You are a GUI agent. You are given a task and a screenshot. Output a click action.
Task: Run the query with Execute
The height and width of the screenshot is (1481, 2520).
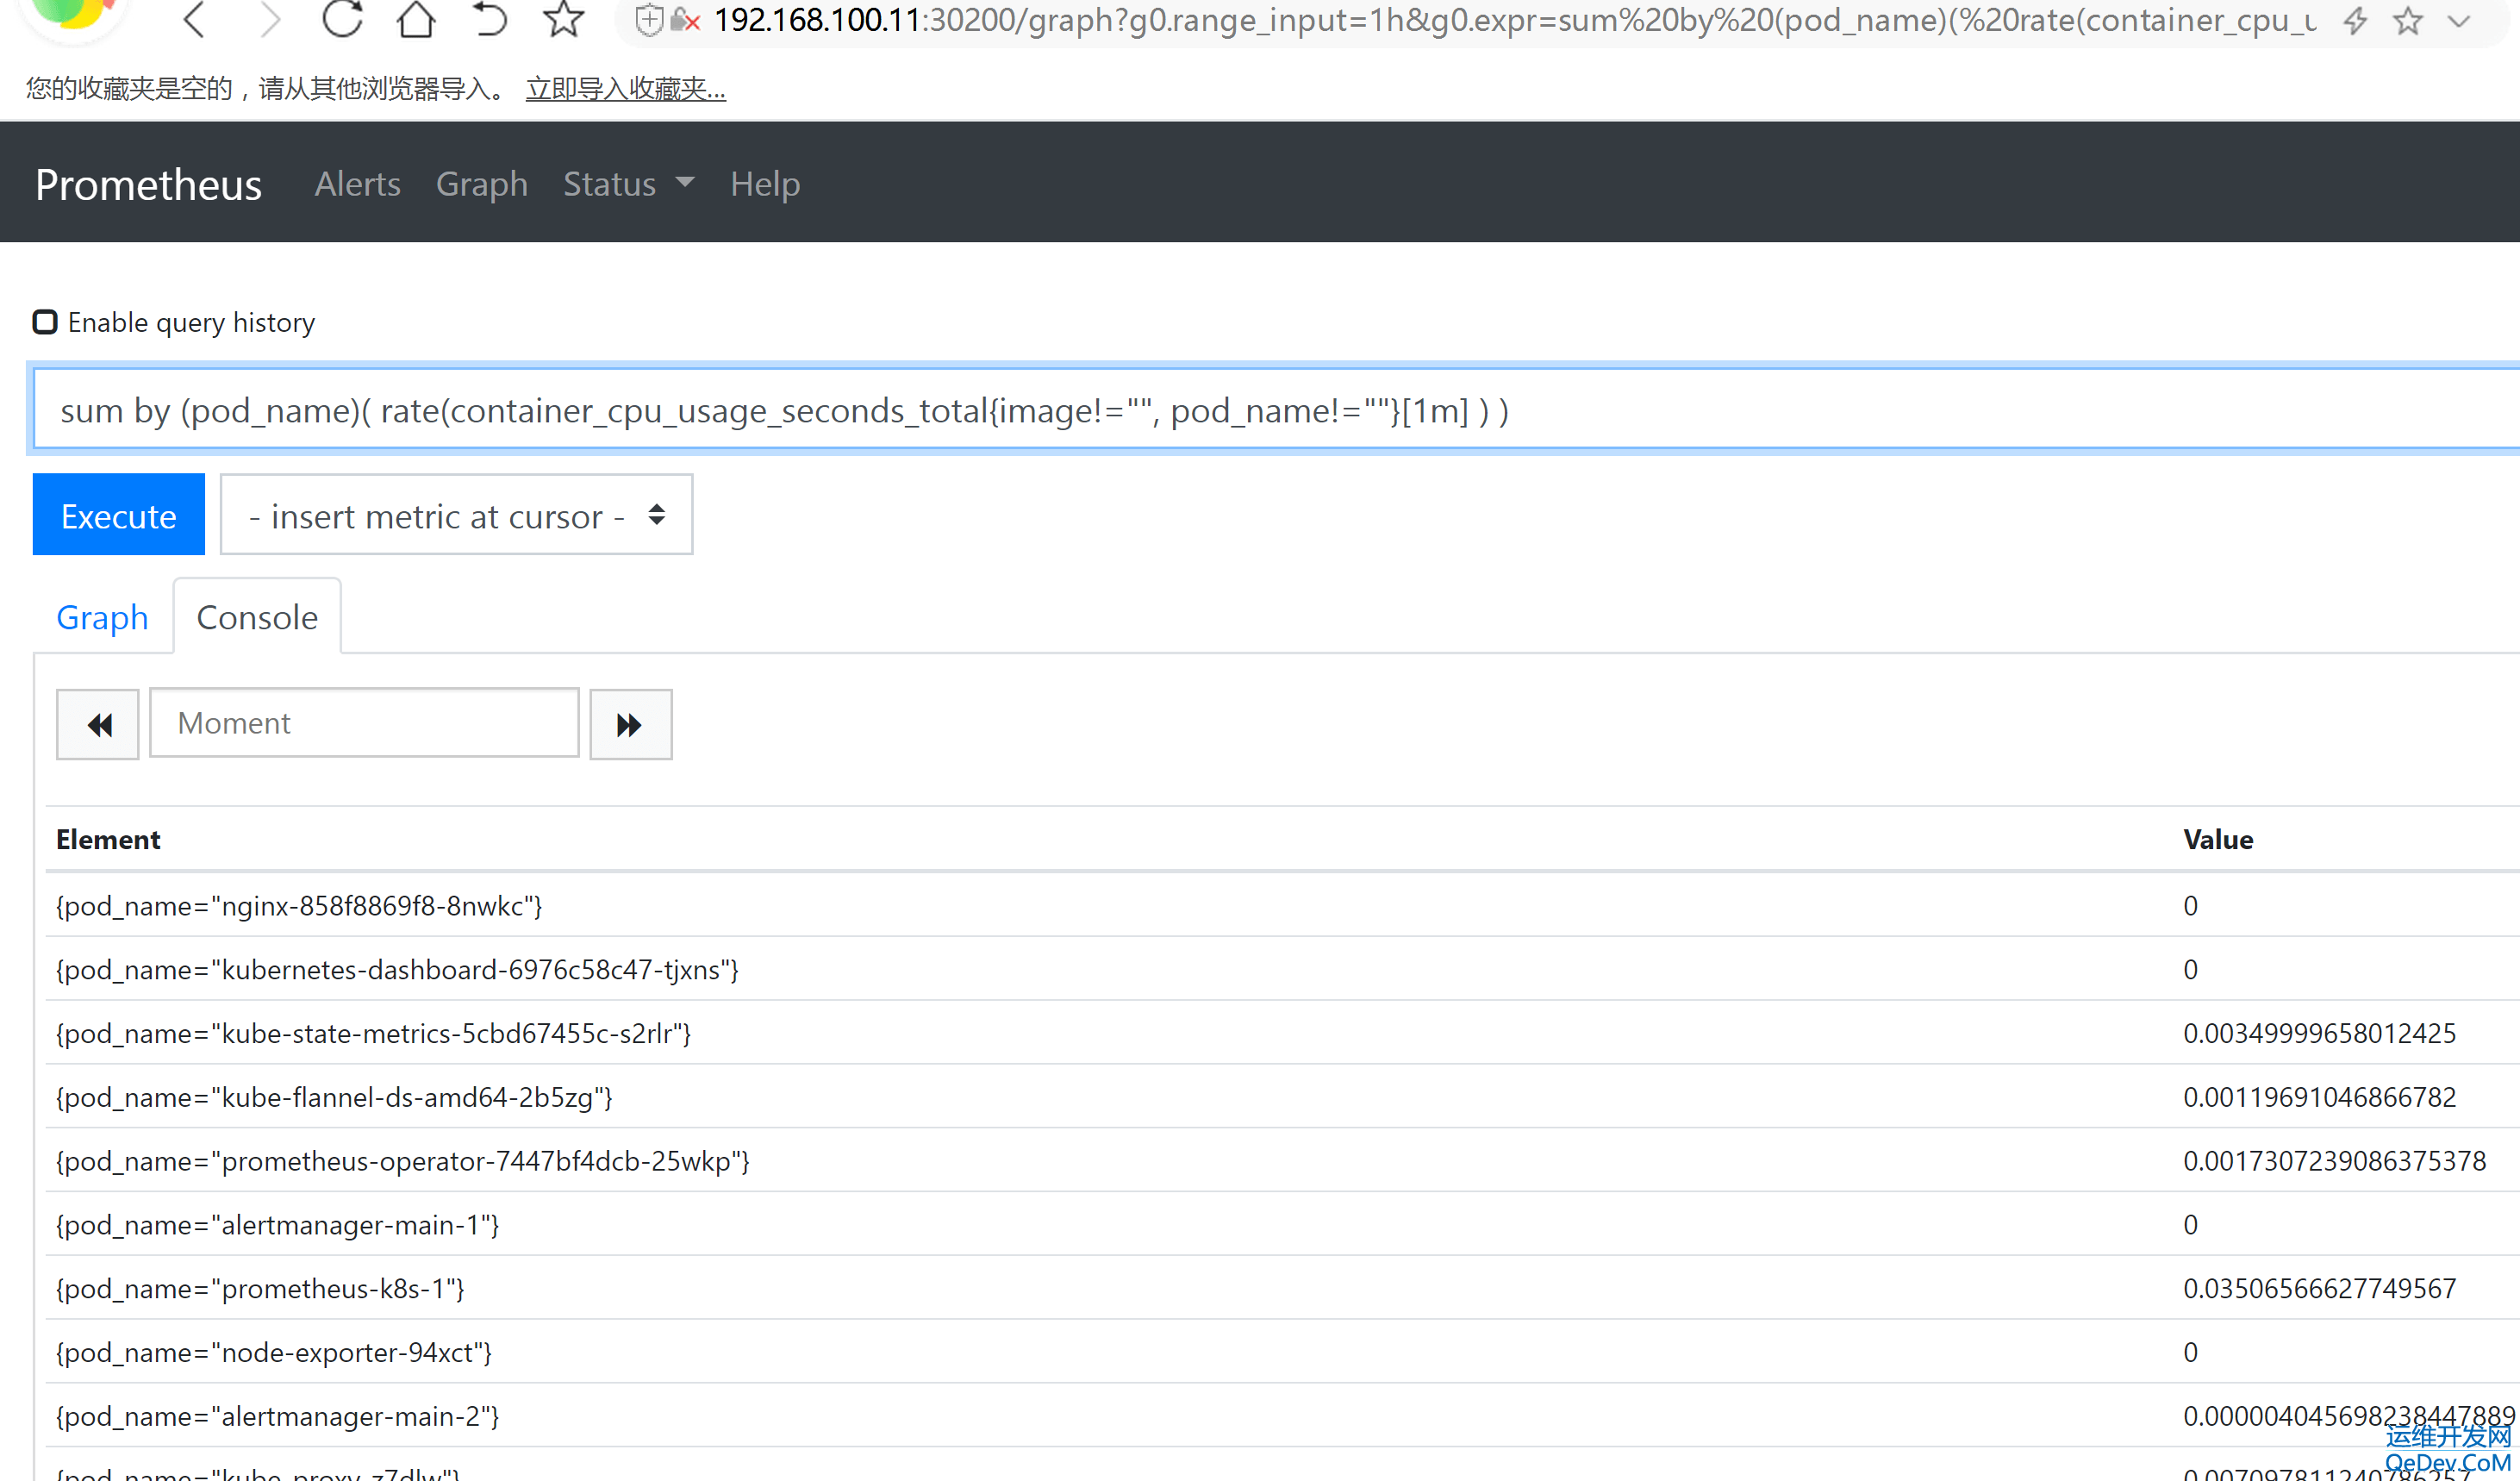click(118, 514)
